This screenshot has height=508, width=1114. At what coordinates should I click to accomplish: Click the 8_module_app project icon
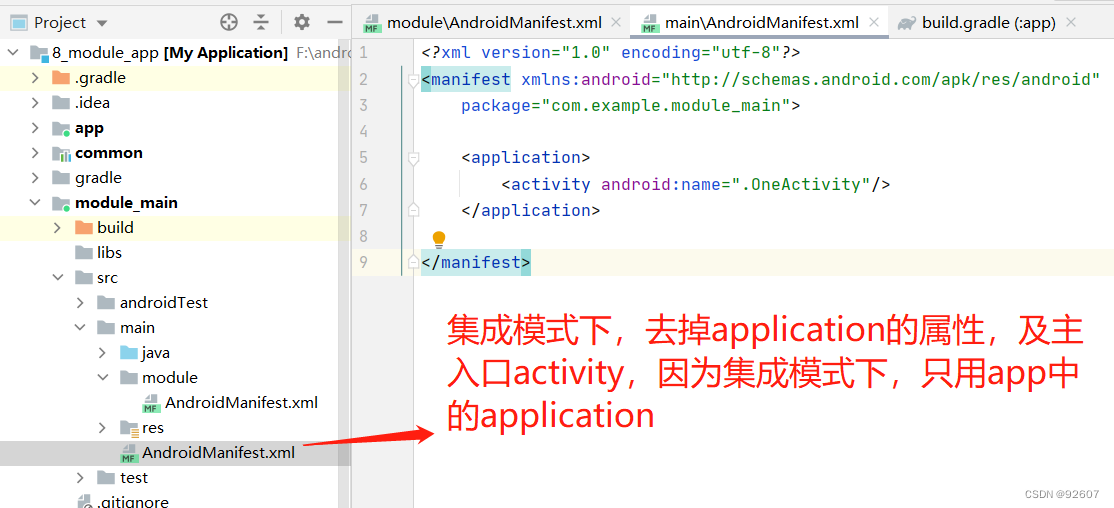[x=39, y=53]
